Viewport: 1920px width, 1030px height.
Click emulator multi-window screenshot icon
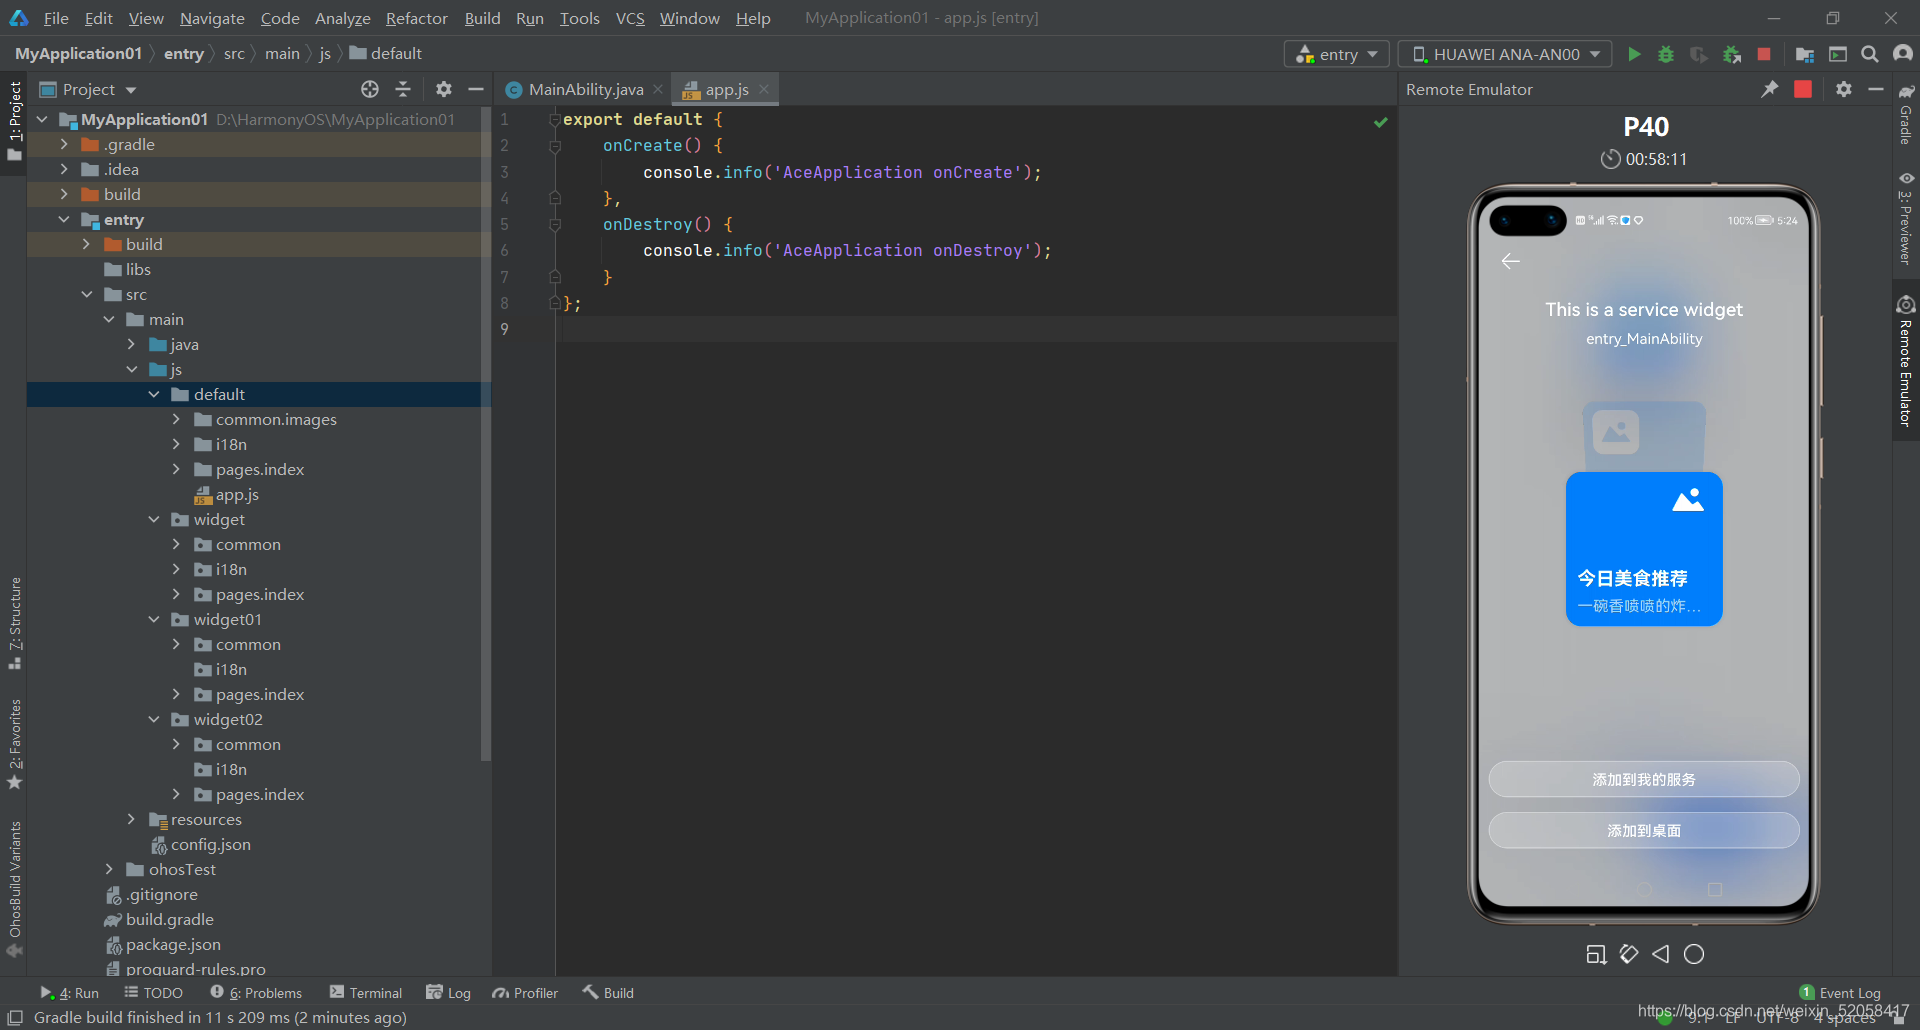(x=1596, y=954)
